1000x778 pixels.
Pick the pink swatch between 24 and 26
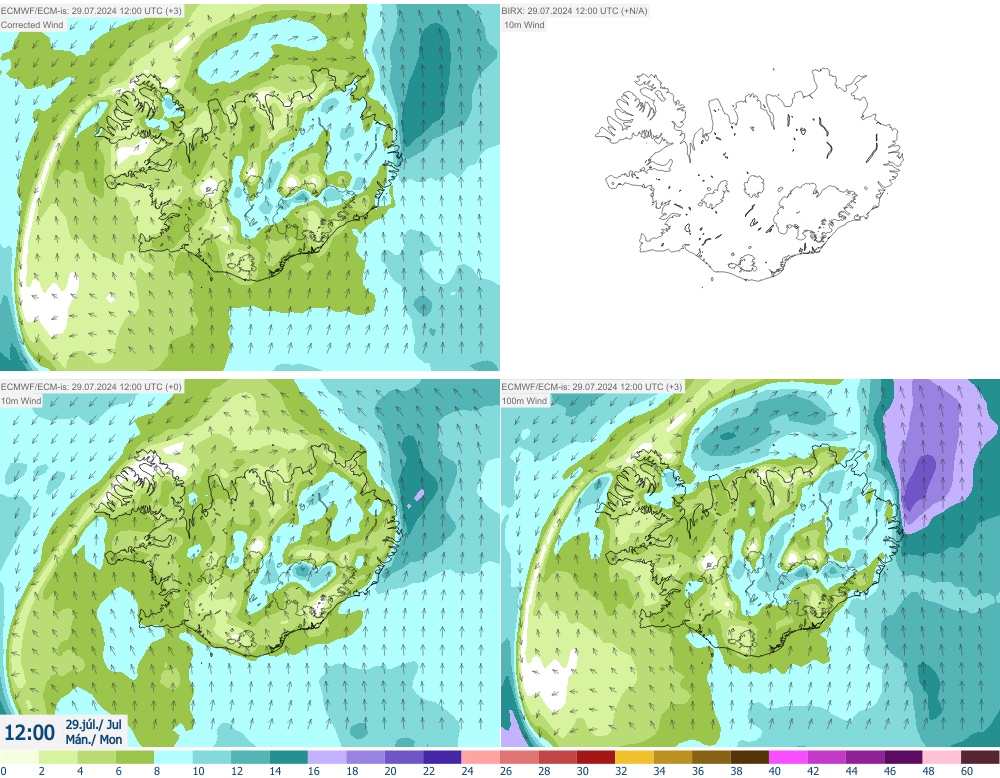(481, 757)
